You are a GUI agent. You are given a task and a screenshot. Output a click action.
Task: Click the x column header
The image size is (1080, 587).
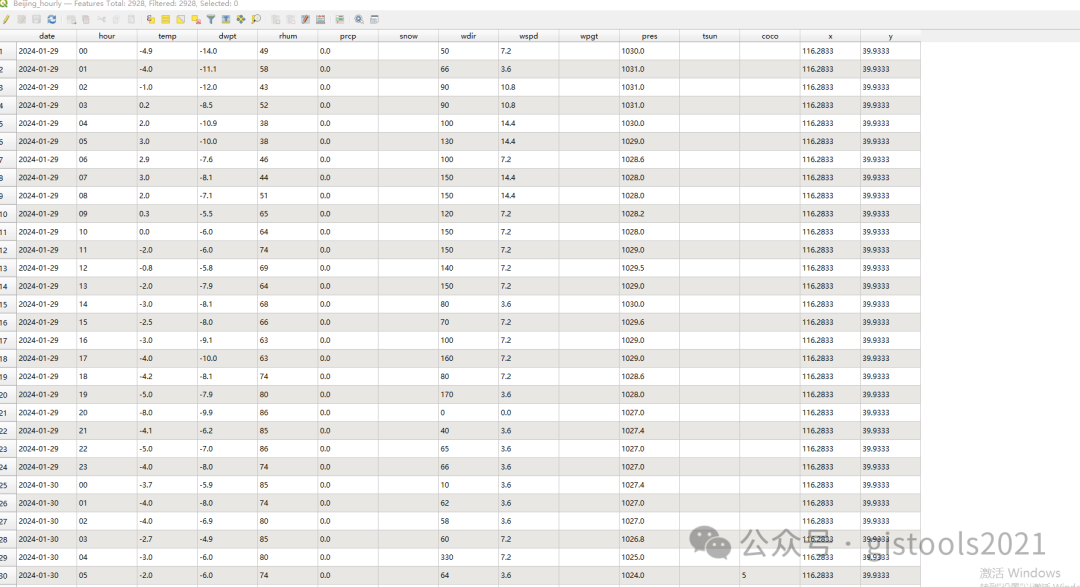pyautogui.click(x=830, y=36)
